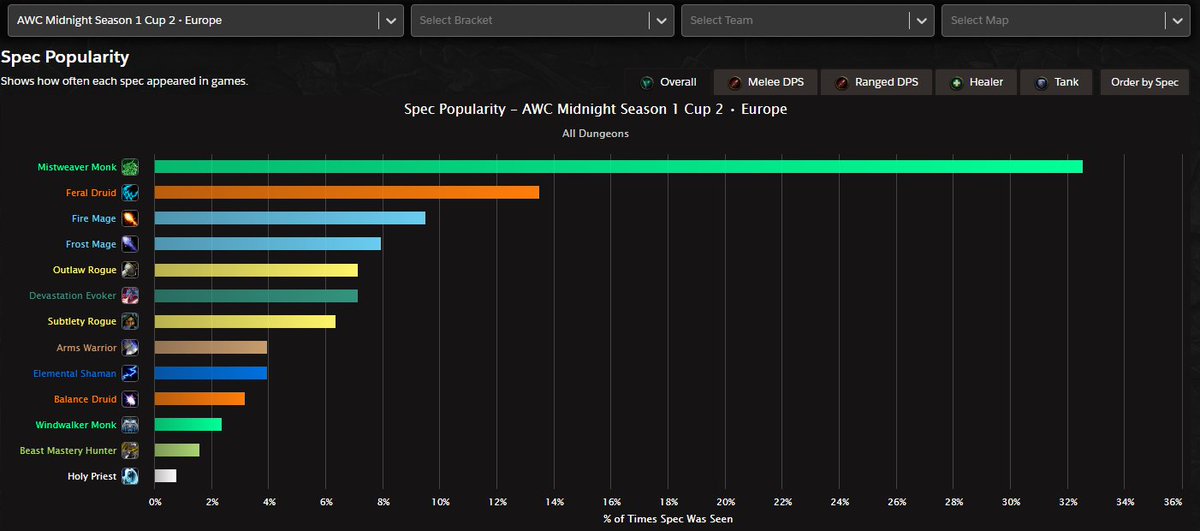Click the Order by Spec button
The height and width of the screenshot is (531, 1200).
click(x=1145, y=82)
